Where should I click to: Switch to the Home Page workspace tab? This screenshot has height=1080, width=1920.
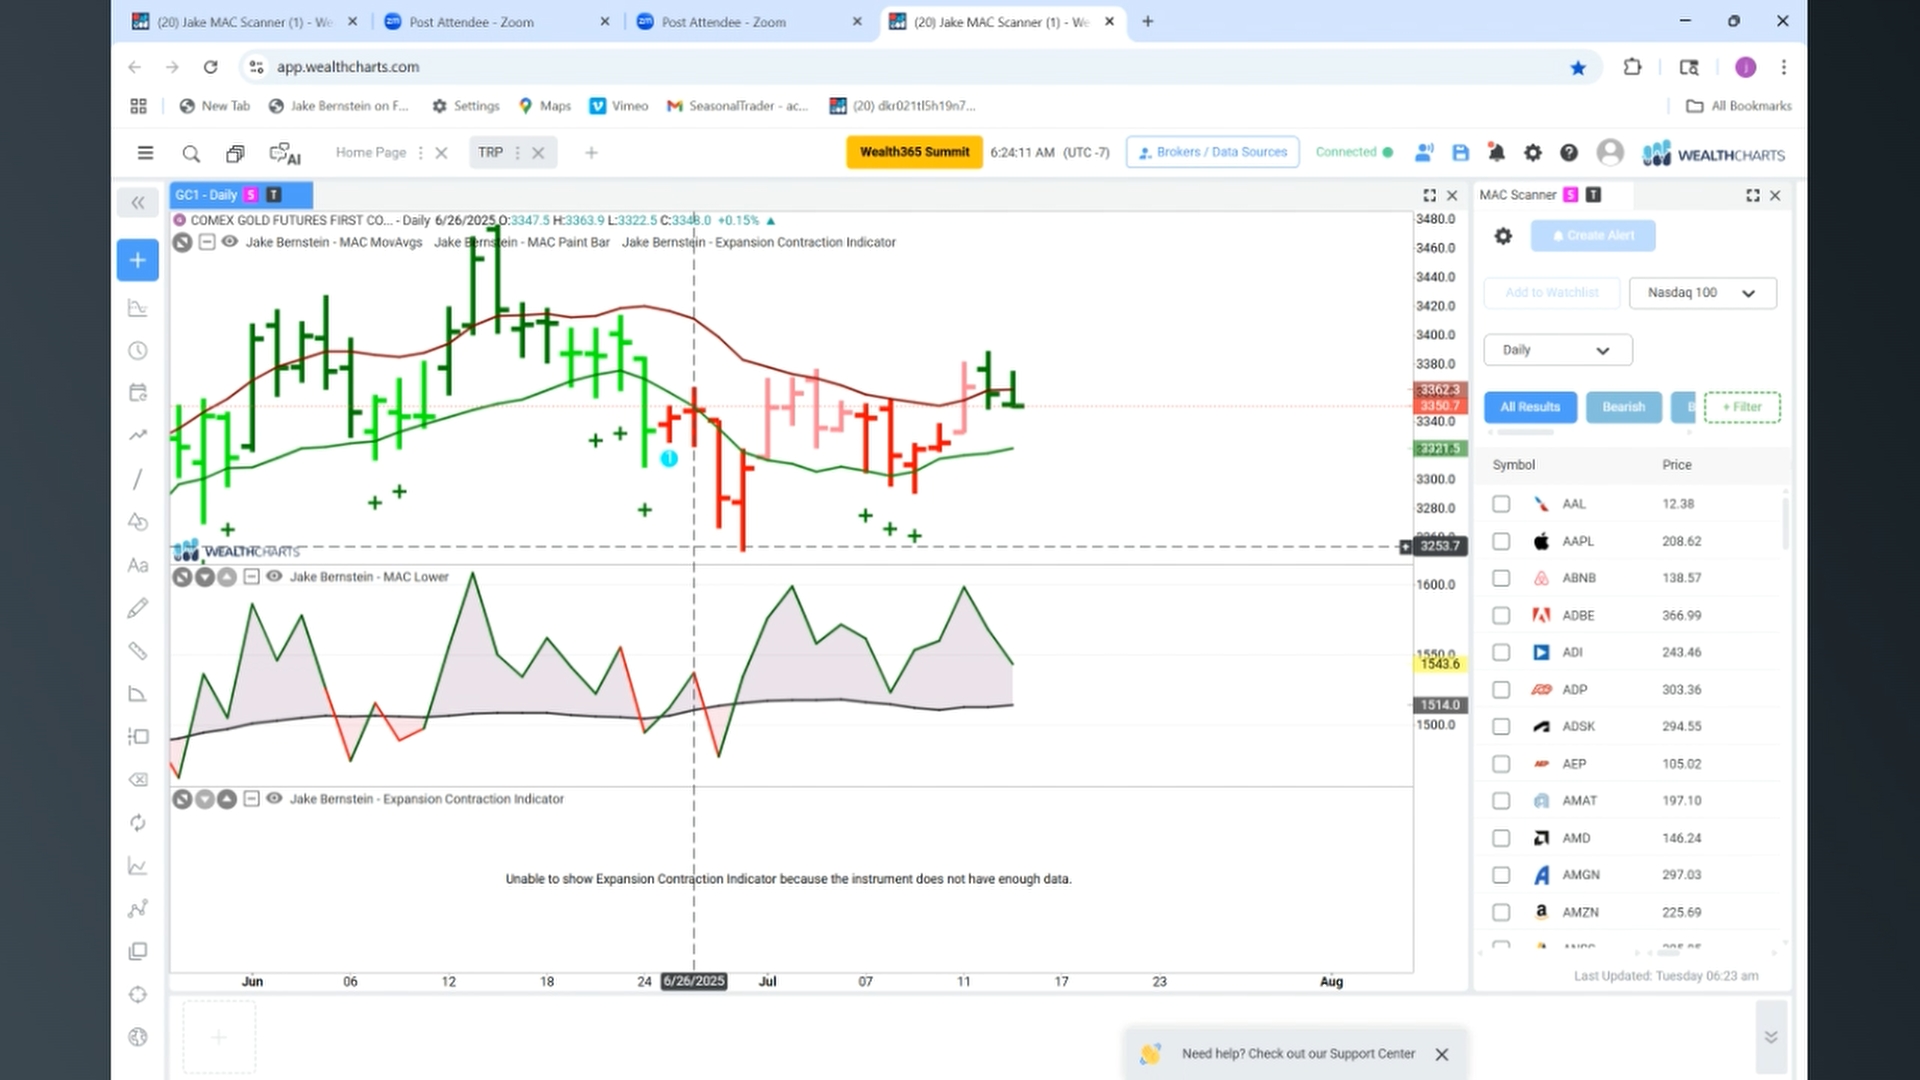[371, 152]
